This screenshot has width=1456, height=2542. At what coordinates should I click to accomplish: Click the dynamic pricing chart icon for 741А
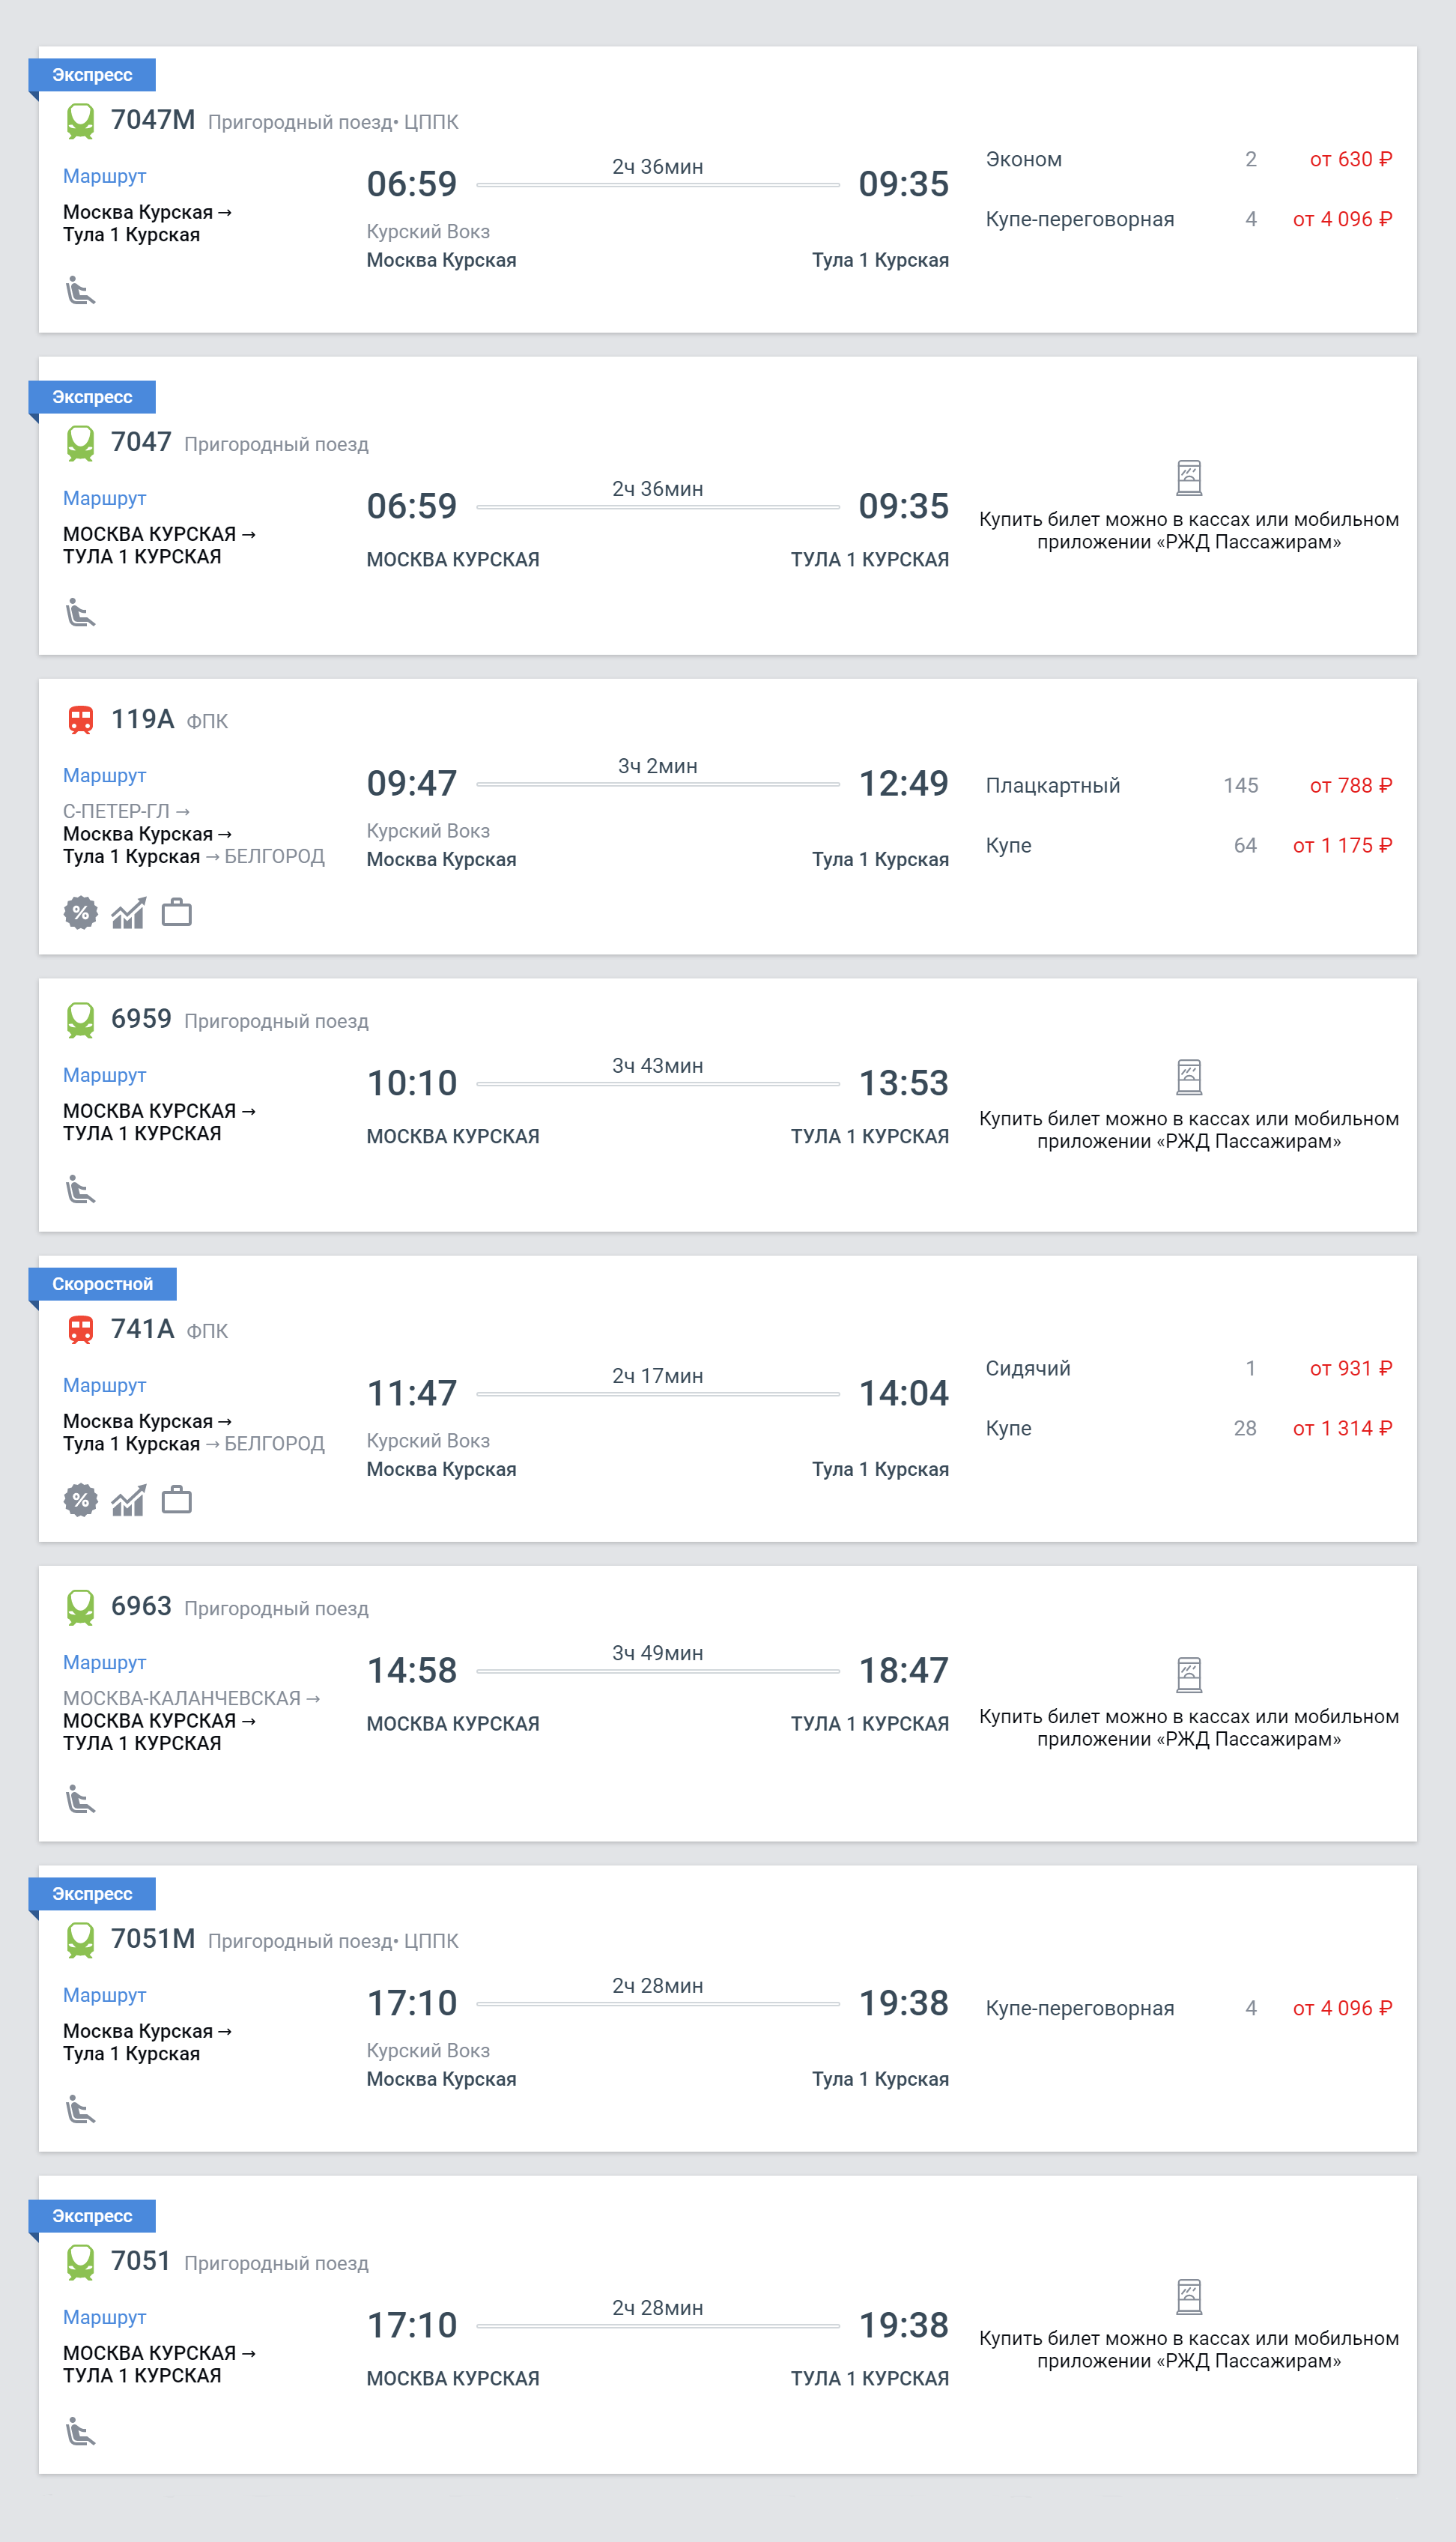click(x=128, y=1500)
